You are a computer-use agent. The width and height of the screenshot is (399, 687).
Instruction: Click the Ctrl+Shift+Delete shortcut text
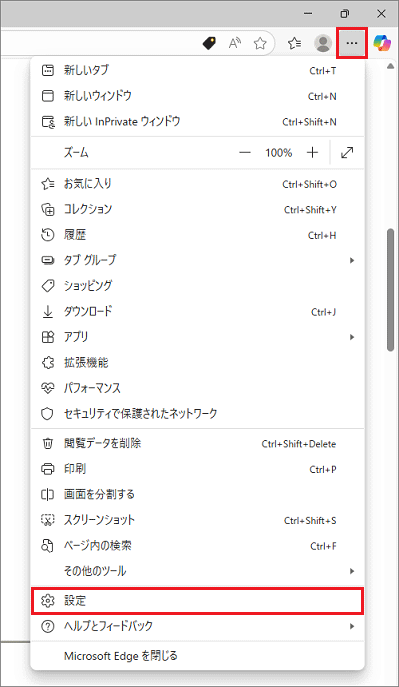click(x=299, y=444)
